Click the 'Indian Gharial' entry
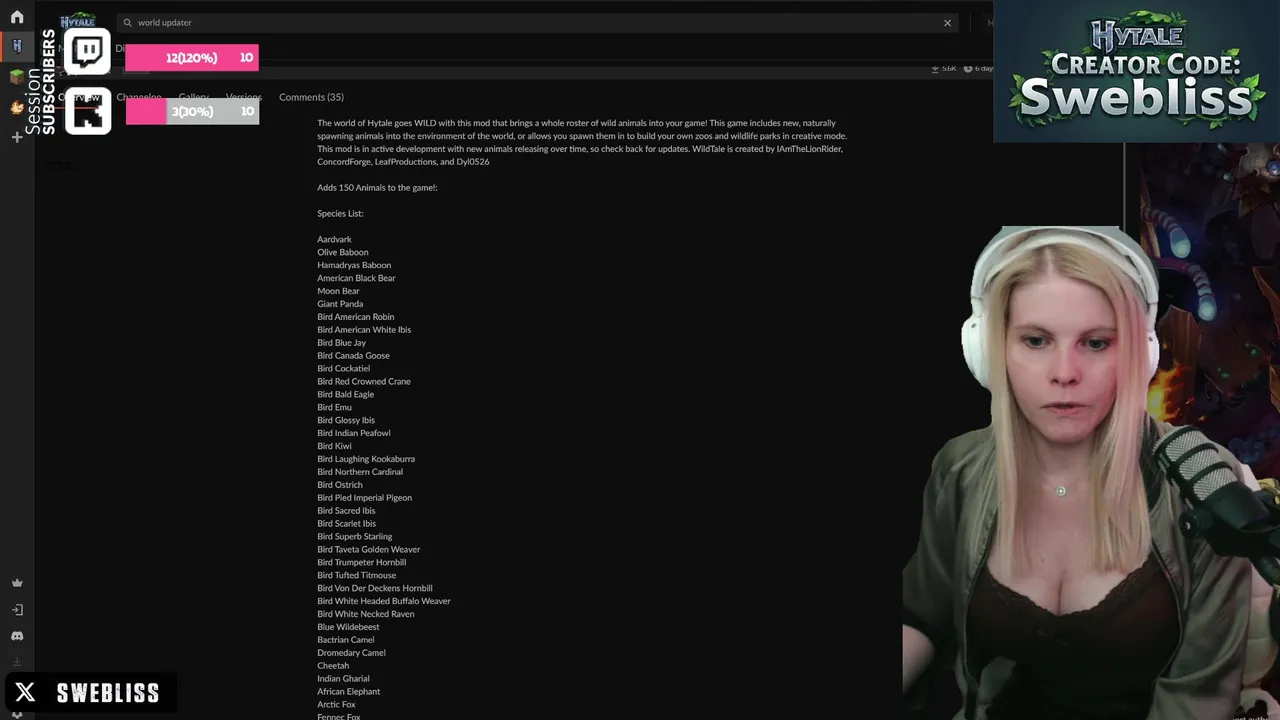The height and width of the screenshot is (720, 1280). [343, 679]
